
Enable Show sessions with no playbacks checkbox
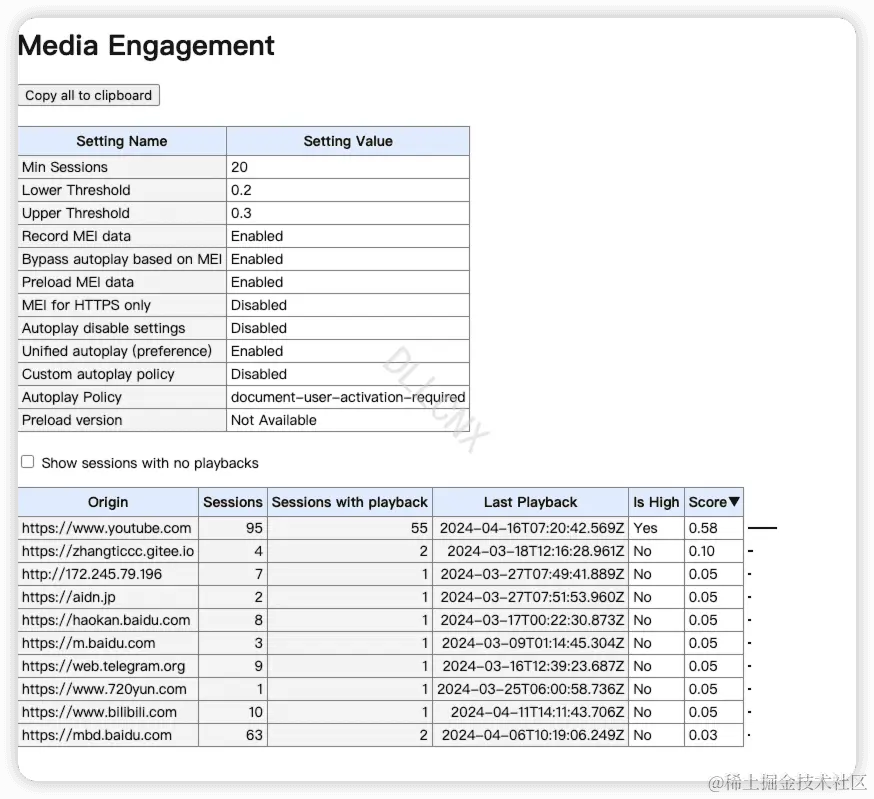[27, 462]
